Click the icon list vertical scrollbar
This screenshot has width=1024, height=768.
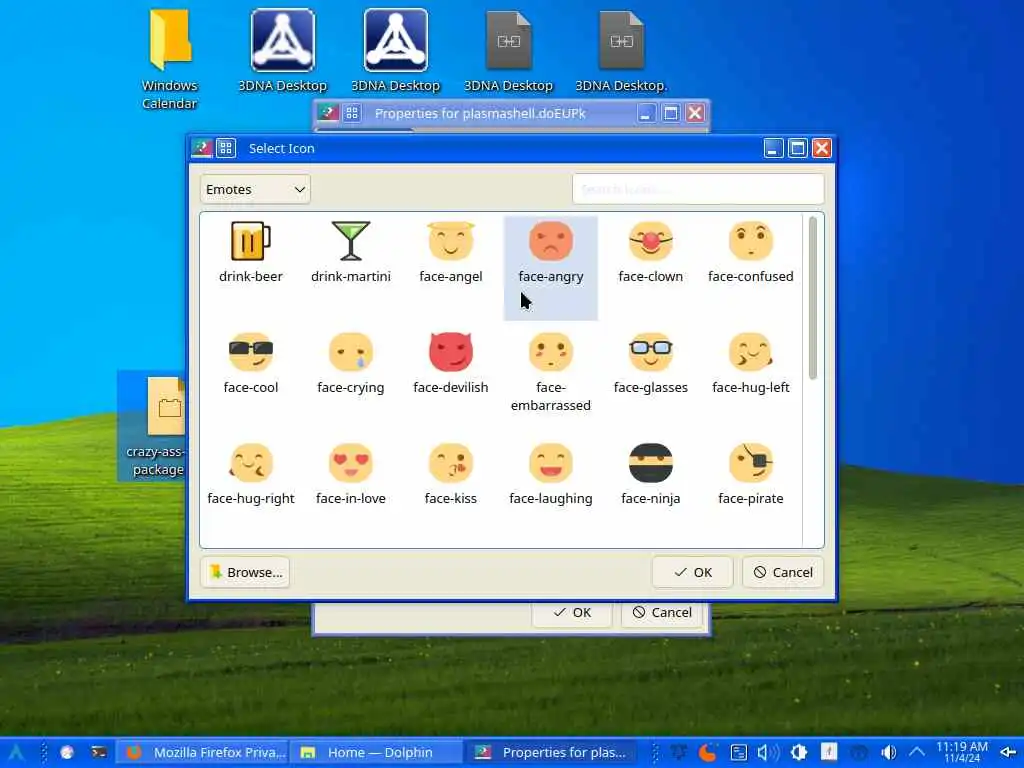click(813, 298)
